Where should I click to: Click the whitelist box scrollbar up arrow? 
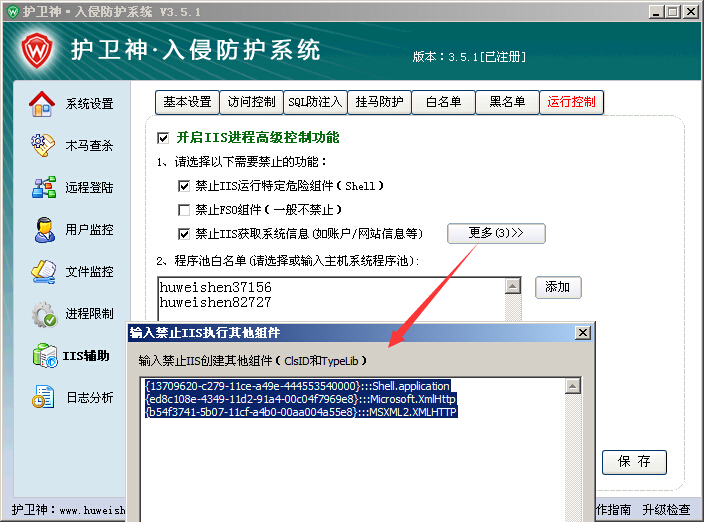[513, 286]
